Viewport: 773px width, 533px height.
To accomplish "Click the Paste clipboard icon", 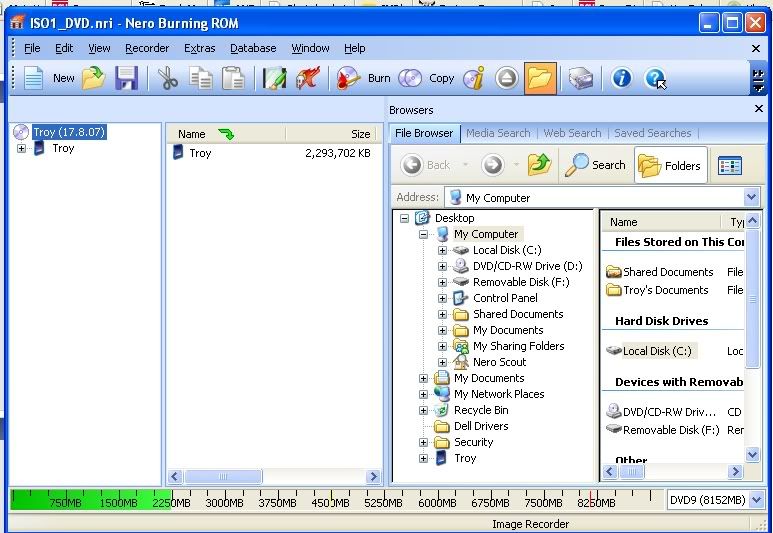I will 233,78.
